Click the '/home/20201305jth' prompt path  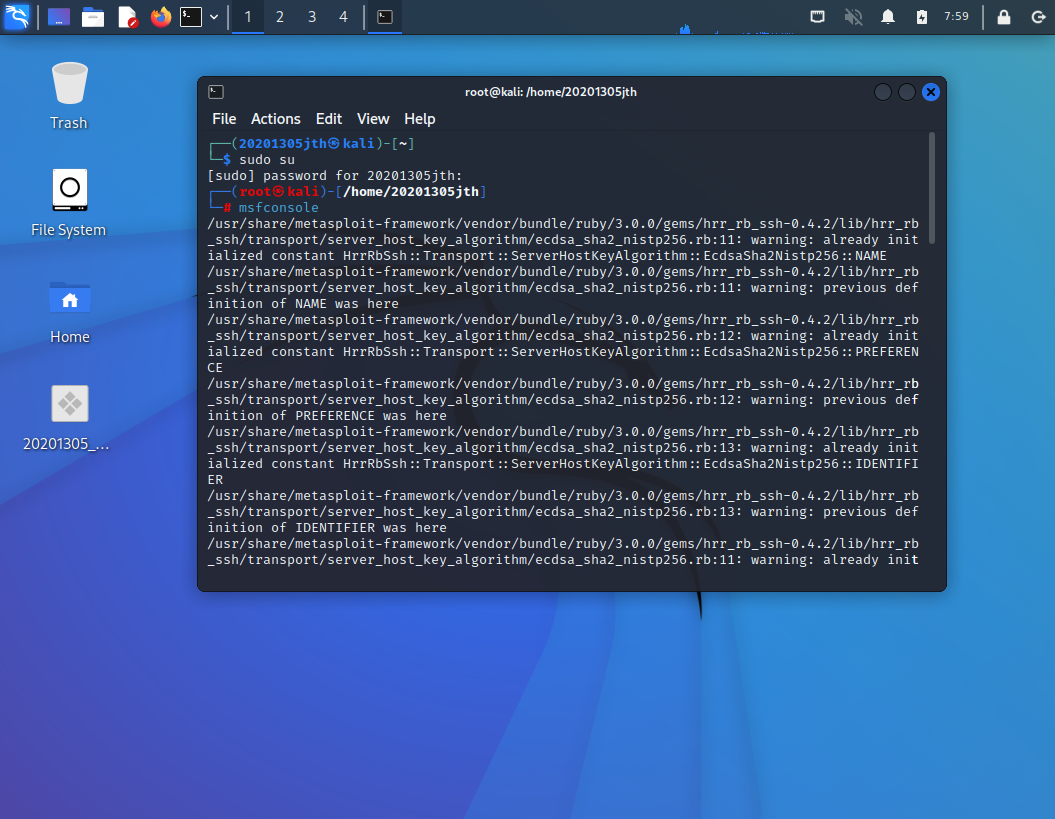411,192
